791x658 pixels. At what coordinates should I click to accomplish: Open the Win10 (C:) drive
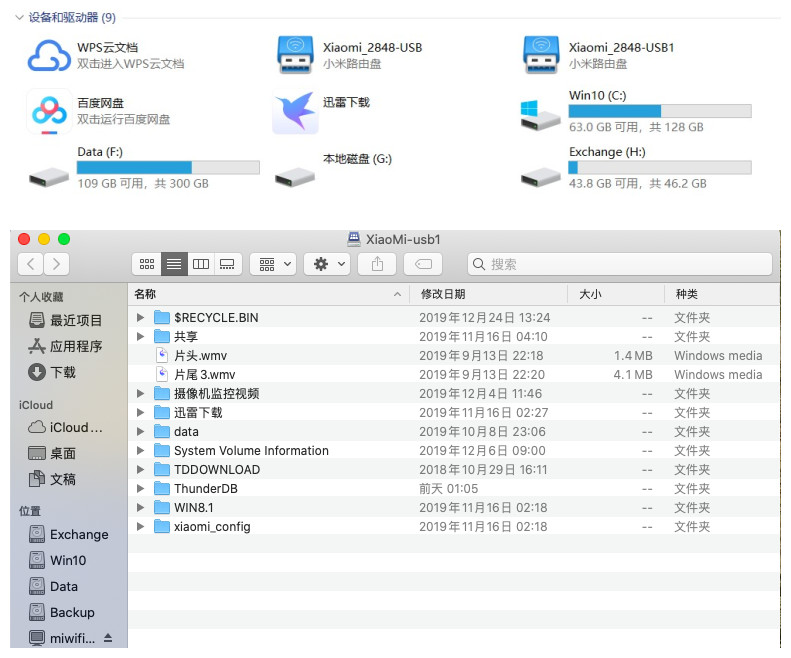coord(541,112)
